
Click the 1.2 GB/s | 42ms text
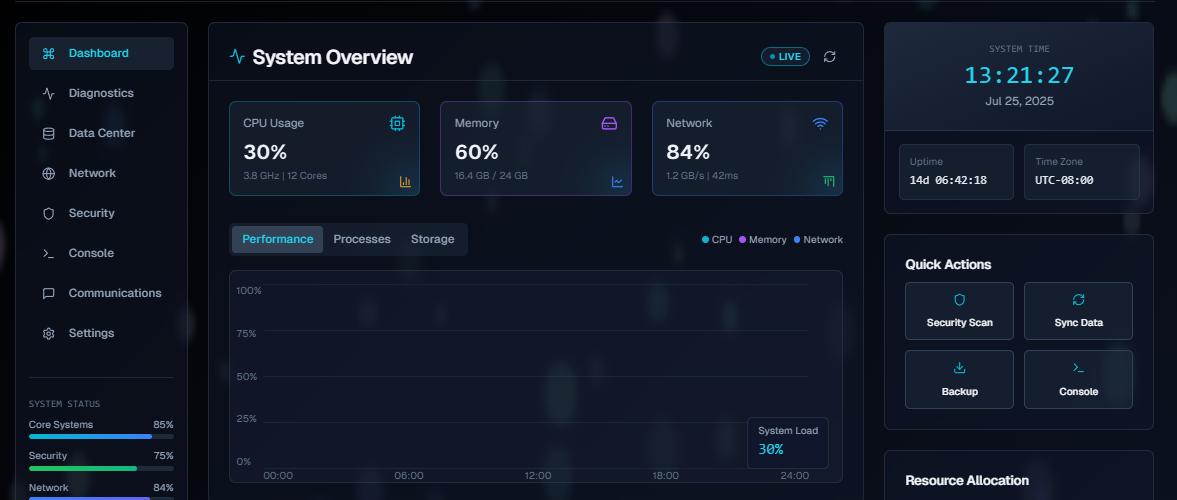703,176
